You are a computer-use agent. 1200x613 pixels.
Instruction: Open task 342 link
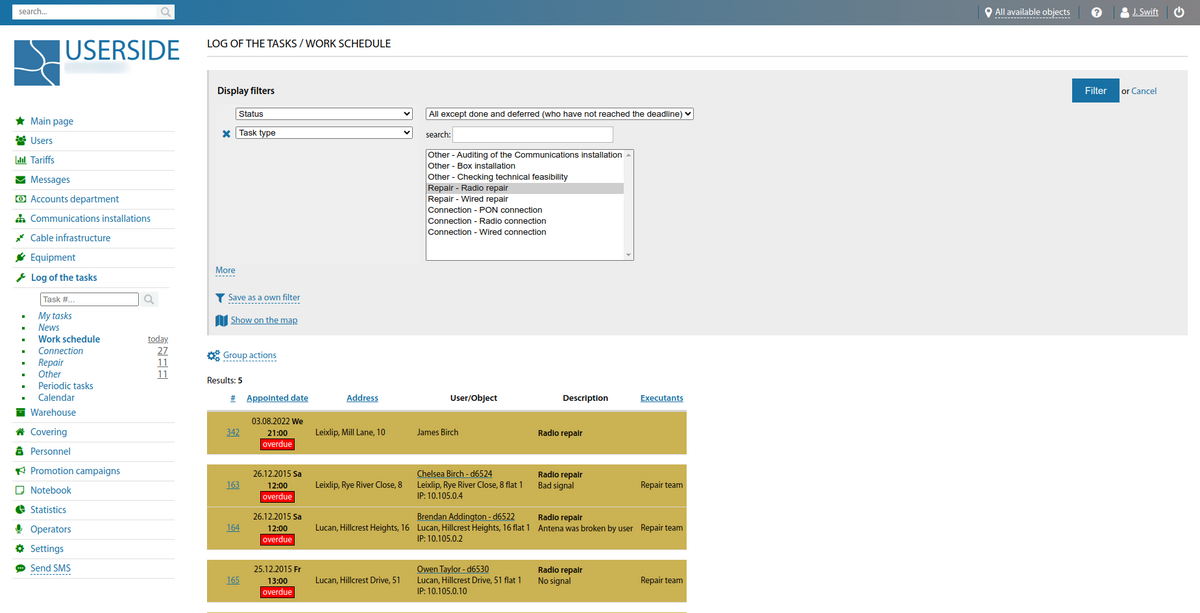pos(232,432)
